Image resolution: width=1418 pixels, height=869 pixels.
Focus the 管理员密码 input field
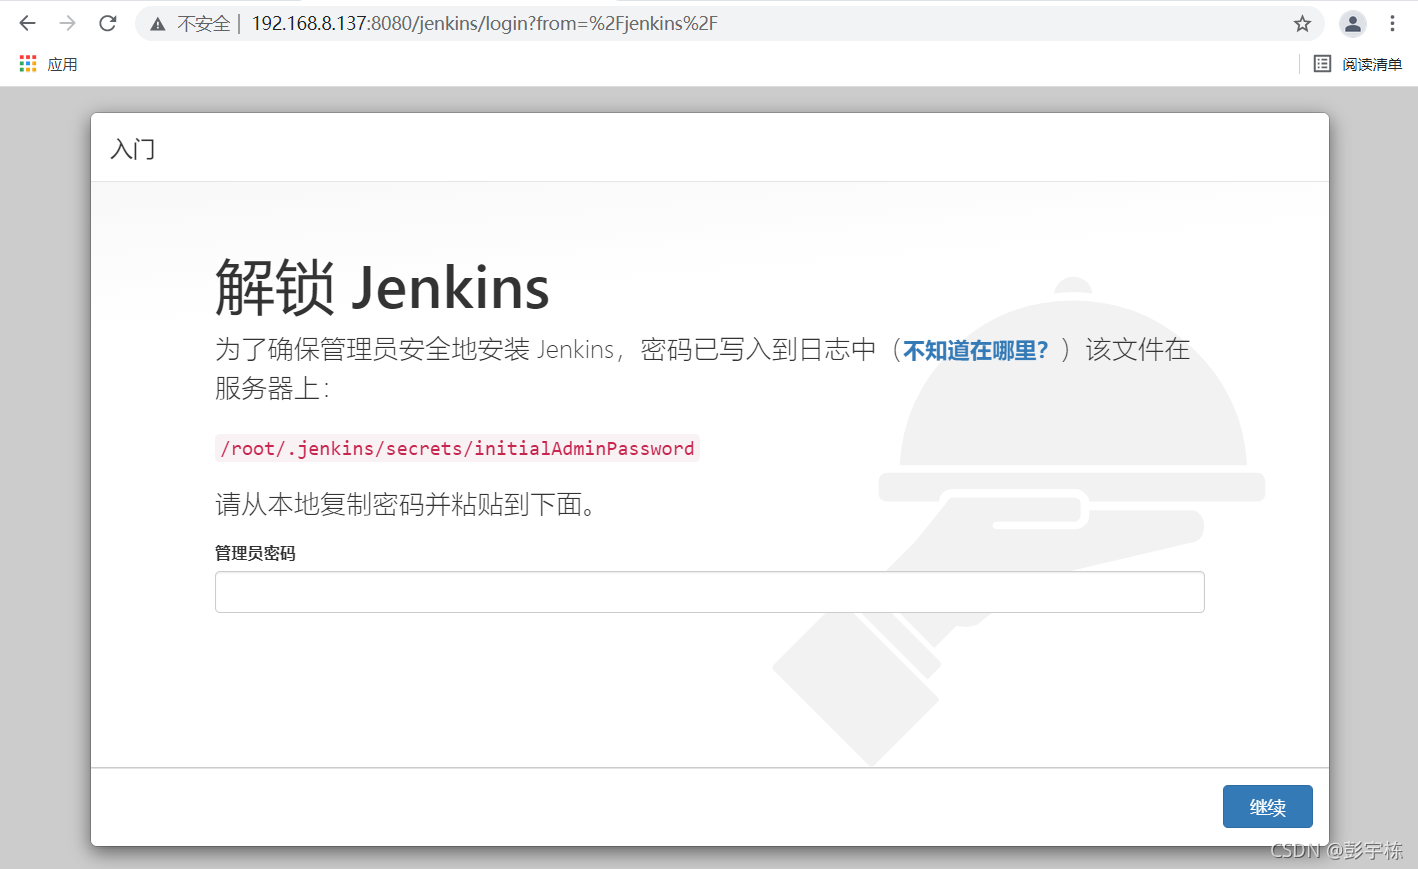[709, 592]
